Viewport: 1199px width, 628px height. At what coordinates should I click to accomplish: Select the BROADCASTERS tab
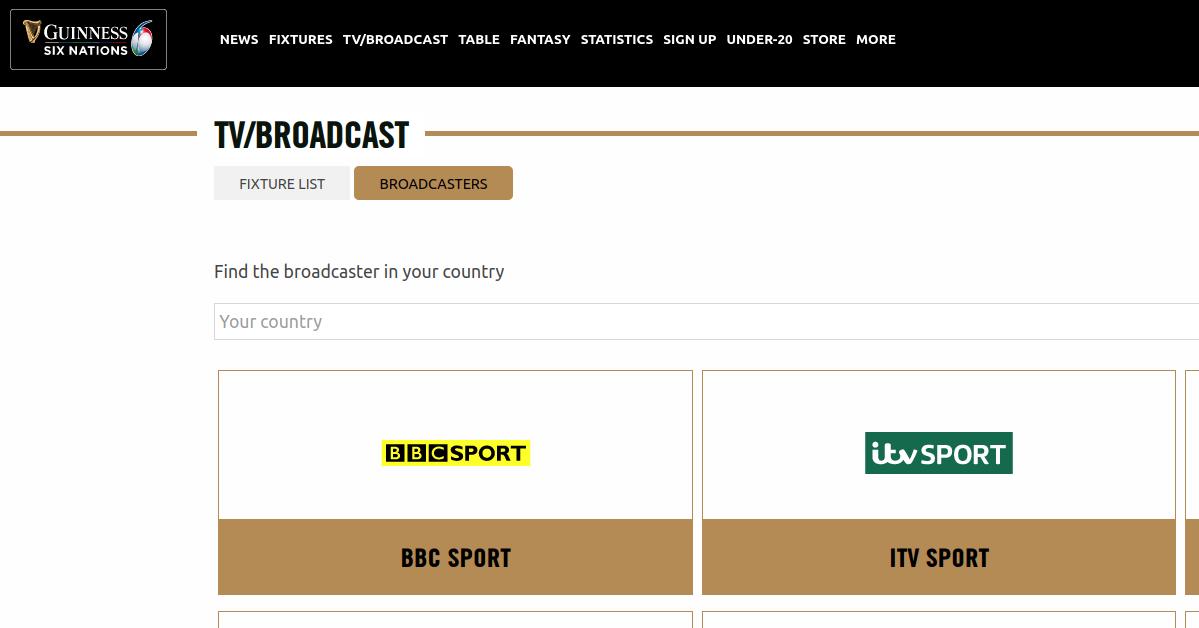click(x=433, y=184)
